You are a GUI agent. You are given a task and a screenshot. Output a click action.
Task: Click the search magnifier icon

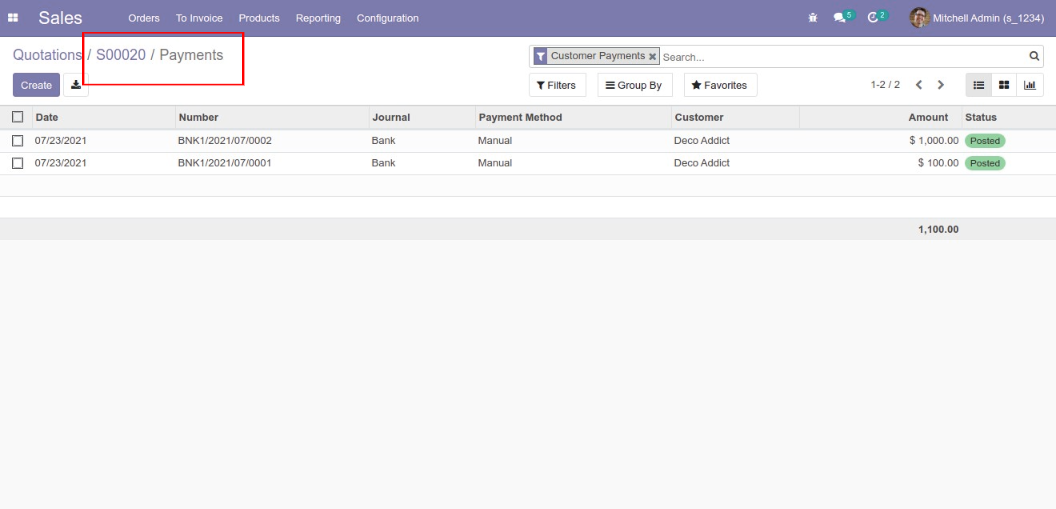coord(1034,56)
